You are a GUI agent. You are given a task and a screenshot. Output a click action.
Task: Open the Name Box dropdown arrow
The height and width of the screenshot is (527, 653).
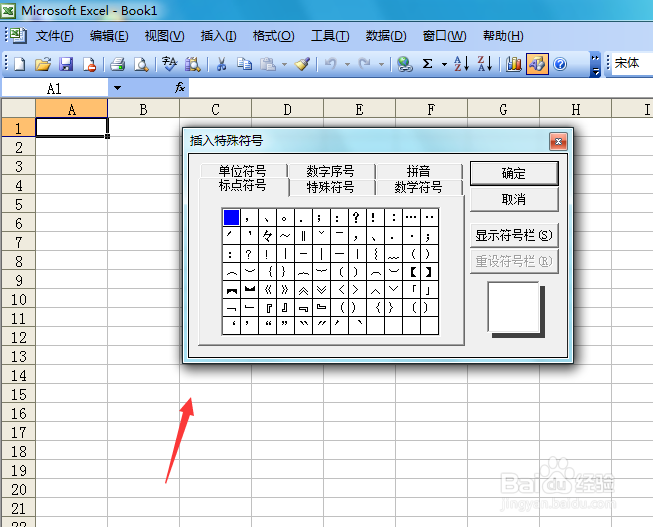(x=117, y=88)
